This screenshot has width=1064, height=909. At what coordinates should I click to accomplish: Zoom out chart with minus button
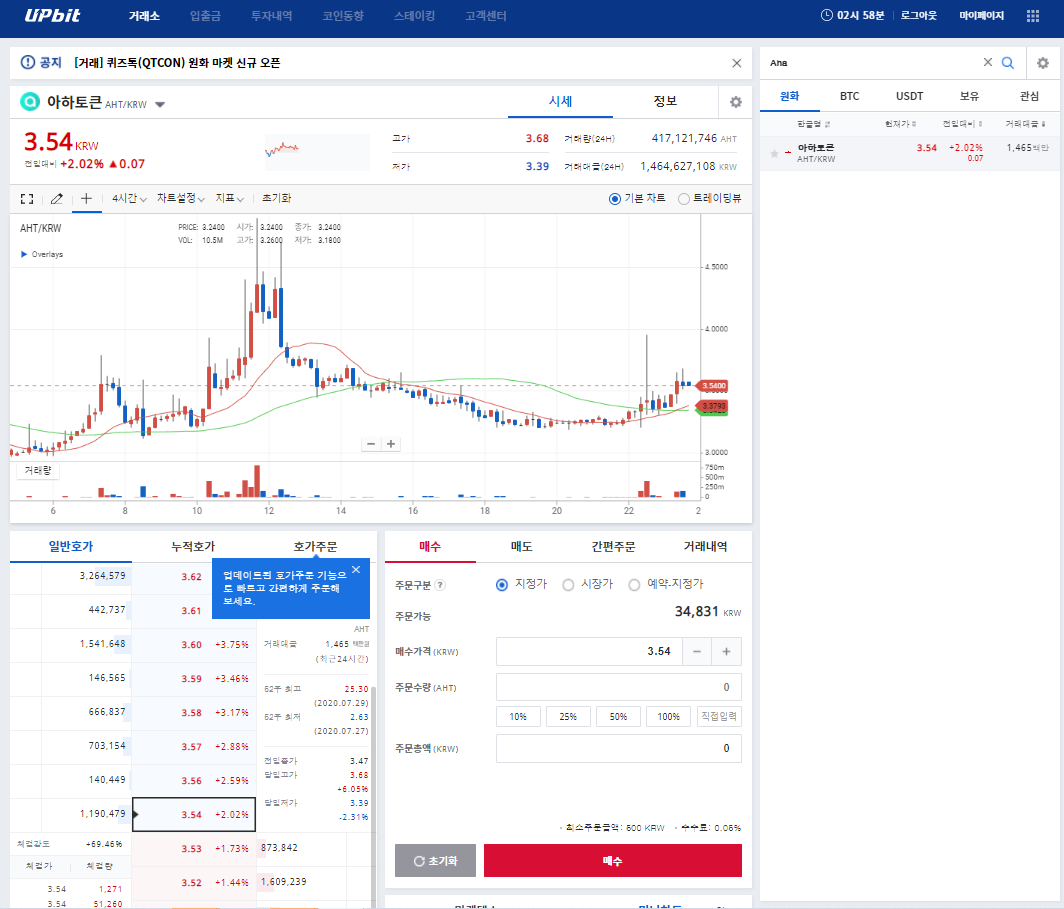pos(370,444)
